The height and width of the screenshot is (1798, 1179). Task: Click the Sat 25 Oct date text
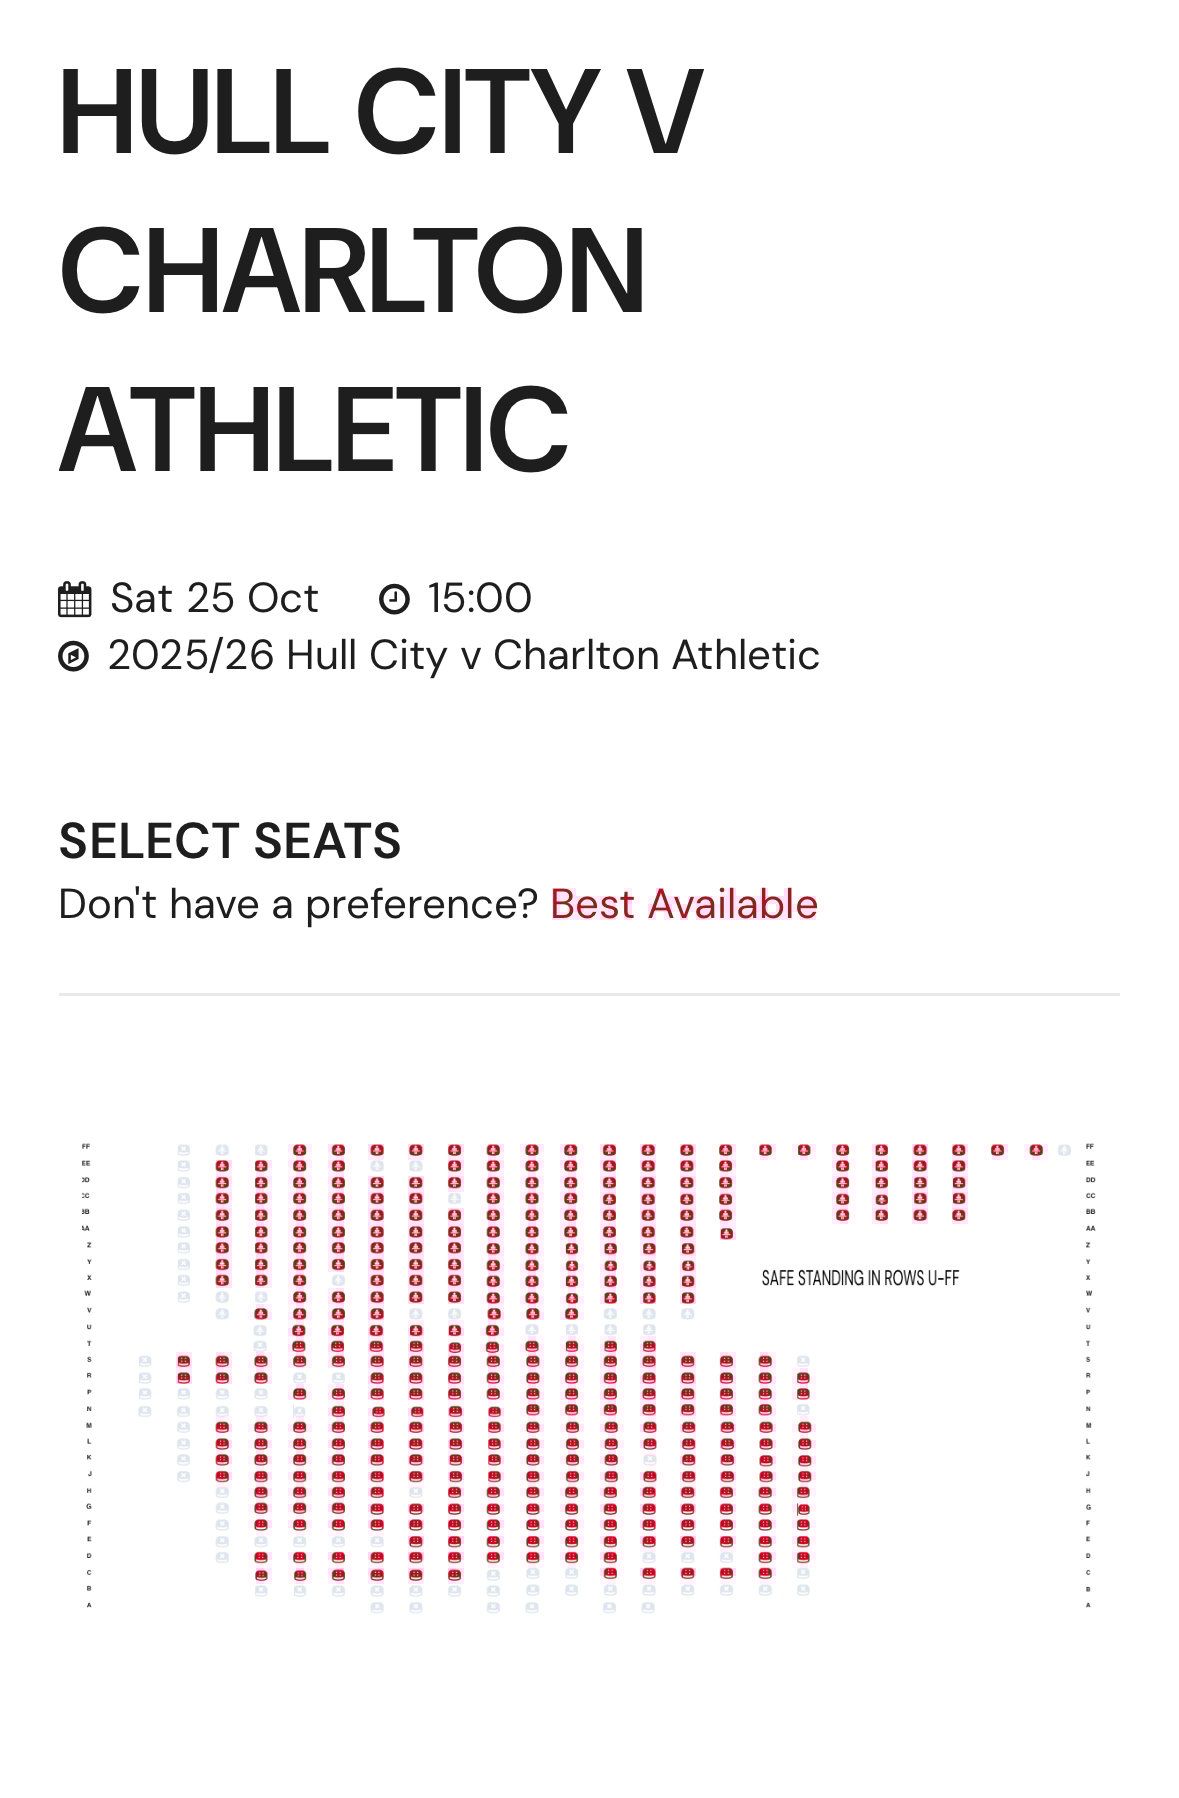pos(214,599)
